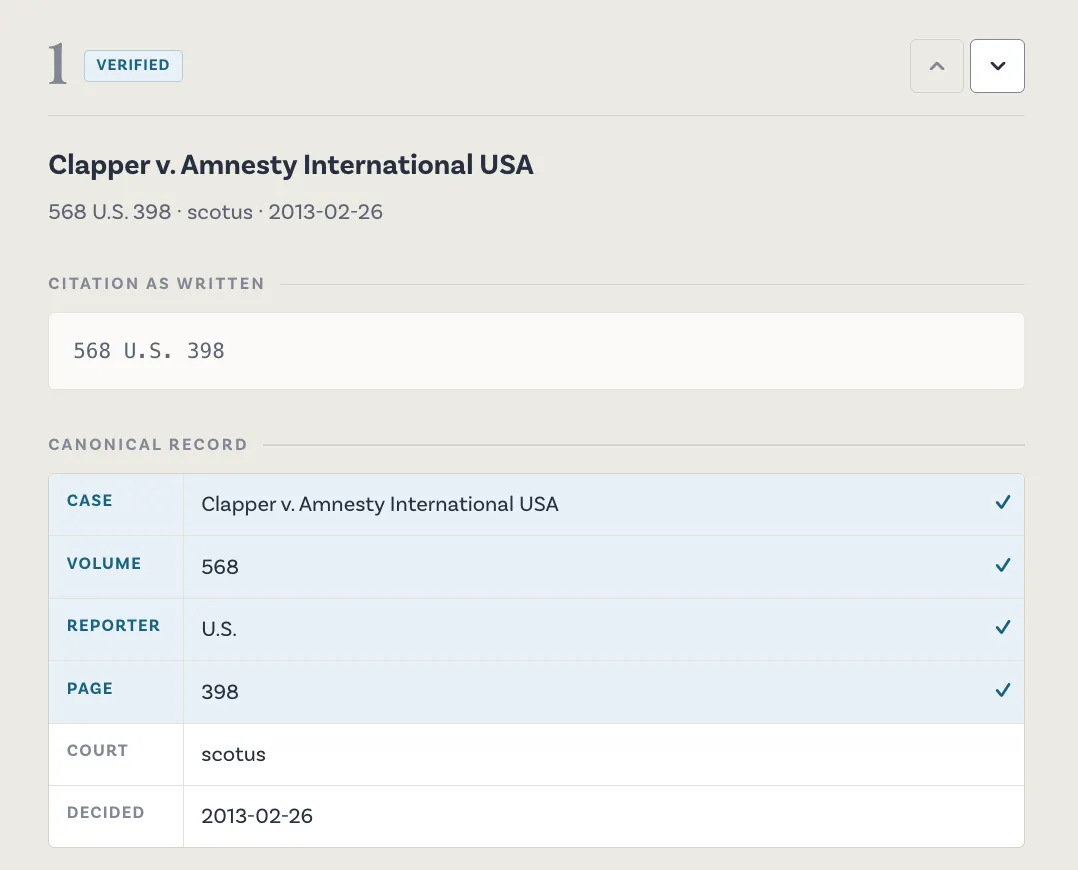
Task: Click the VERIFIED status badge
Action: coord(133,65)
